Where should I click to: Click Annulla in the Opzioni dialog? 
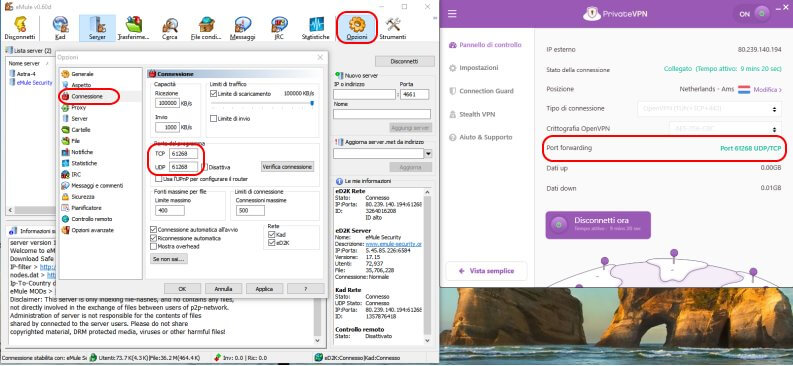223,289
